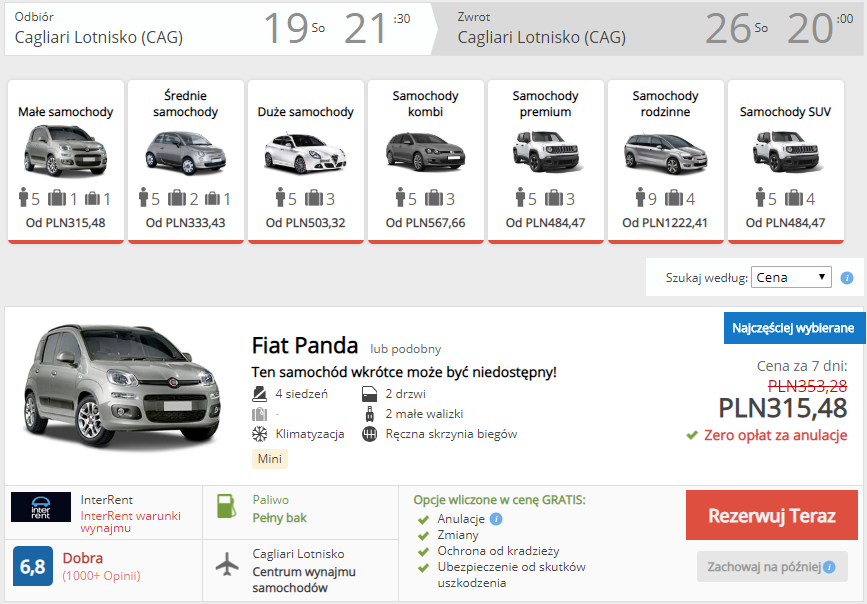Click the passenger icon in Samochody rodzinne card
The height and width of the screenshot is (604, 867).
(640, 197)
